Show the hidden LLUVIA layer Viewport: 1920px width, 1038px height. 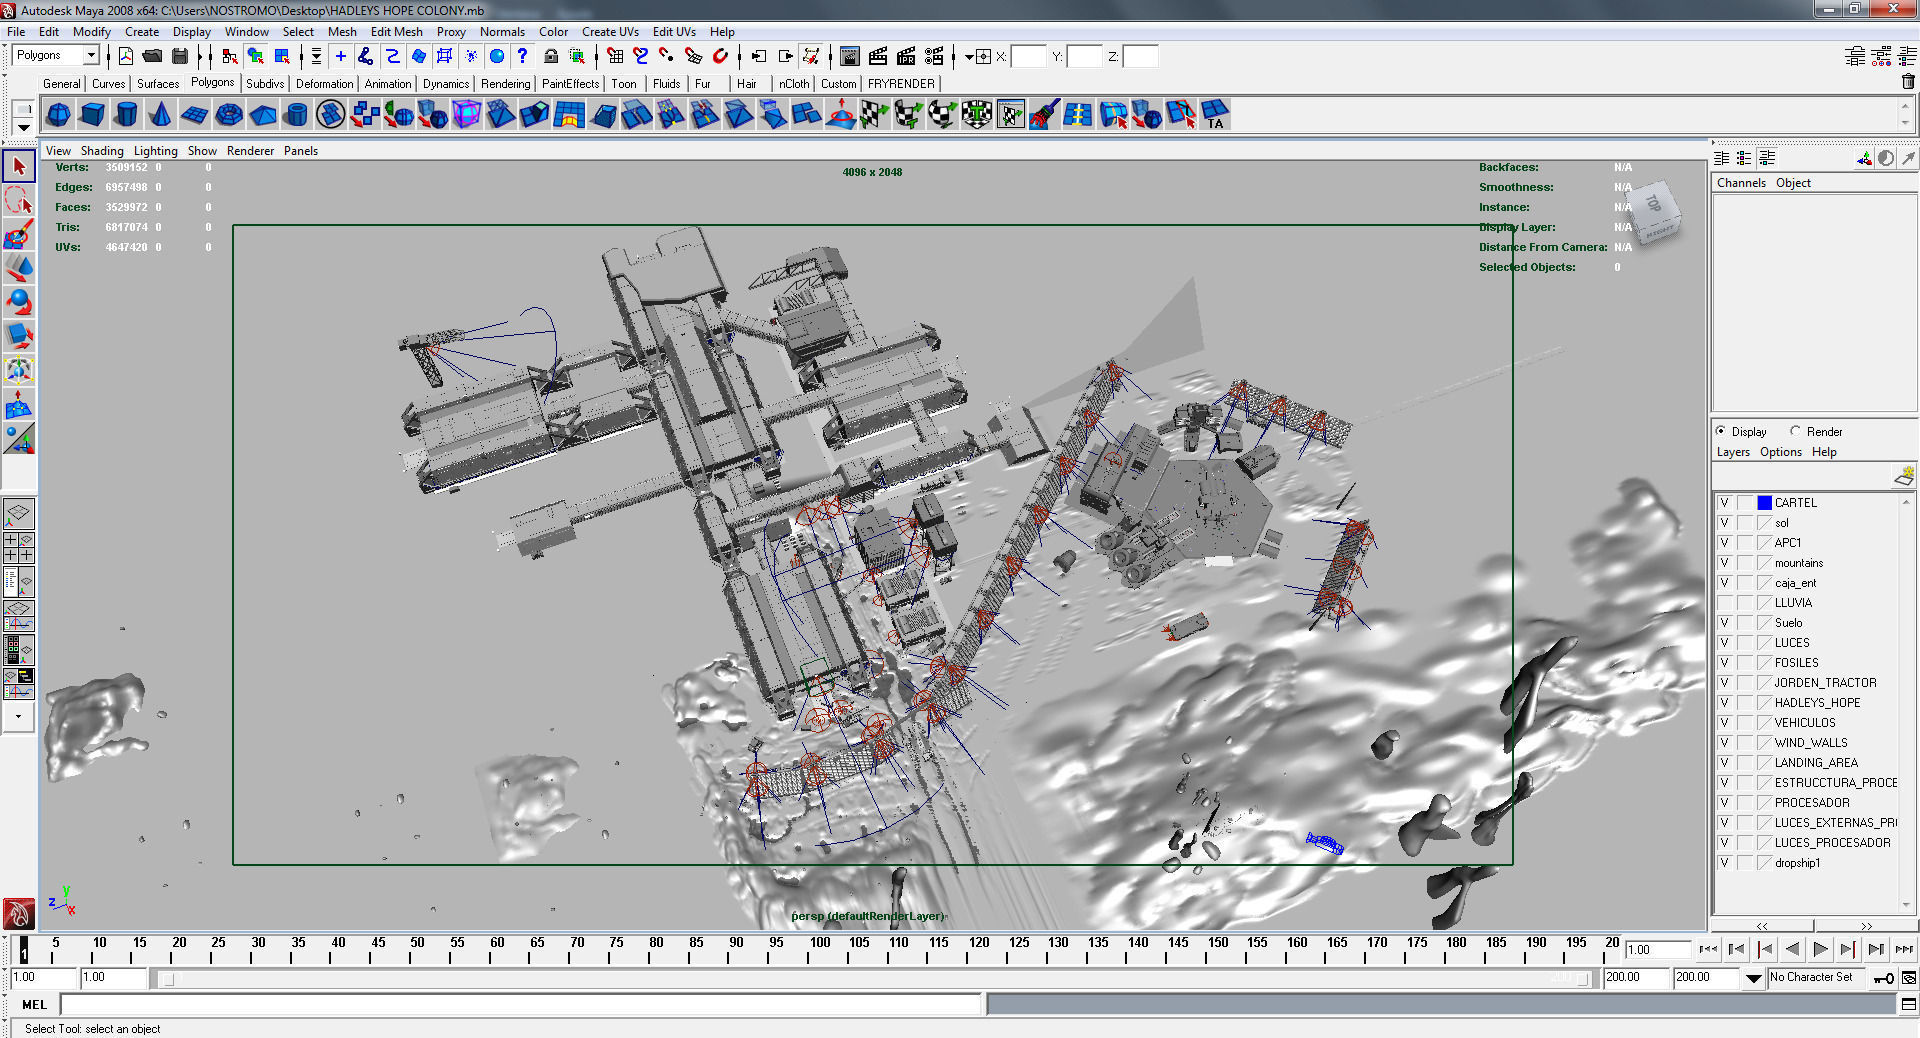(1725, 603)
